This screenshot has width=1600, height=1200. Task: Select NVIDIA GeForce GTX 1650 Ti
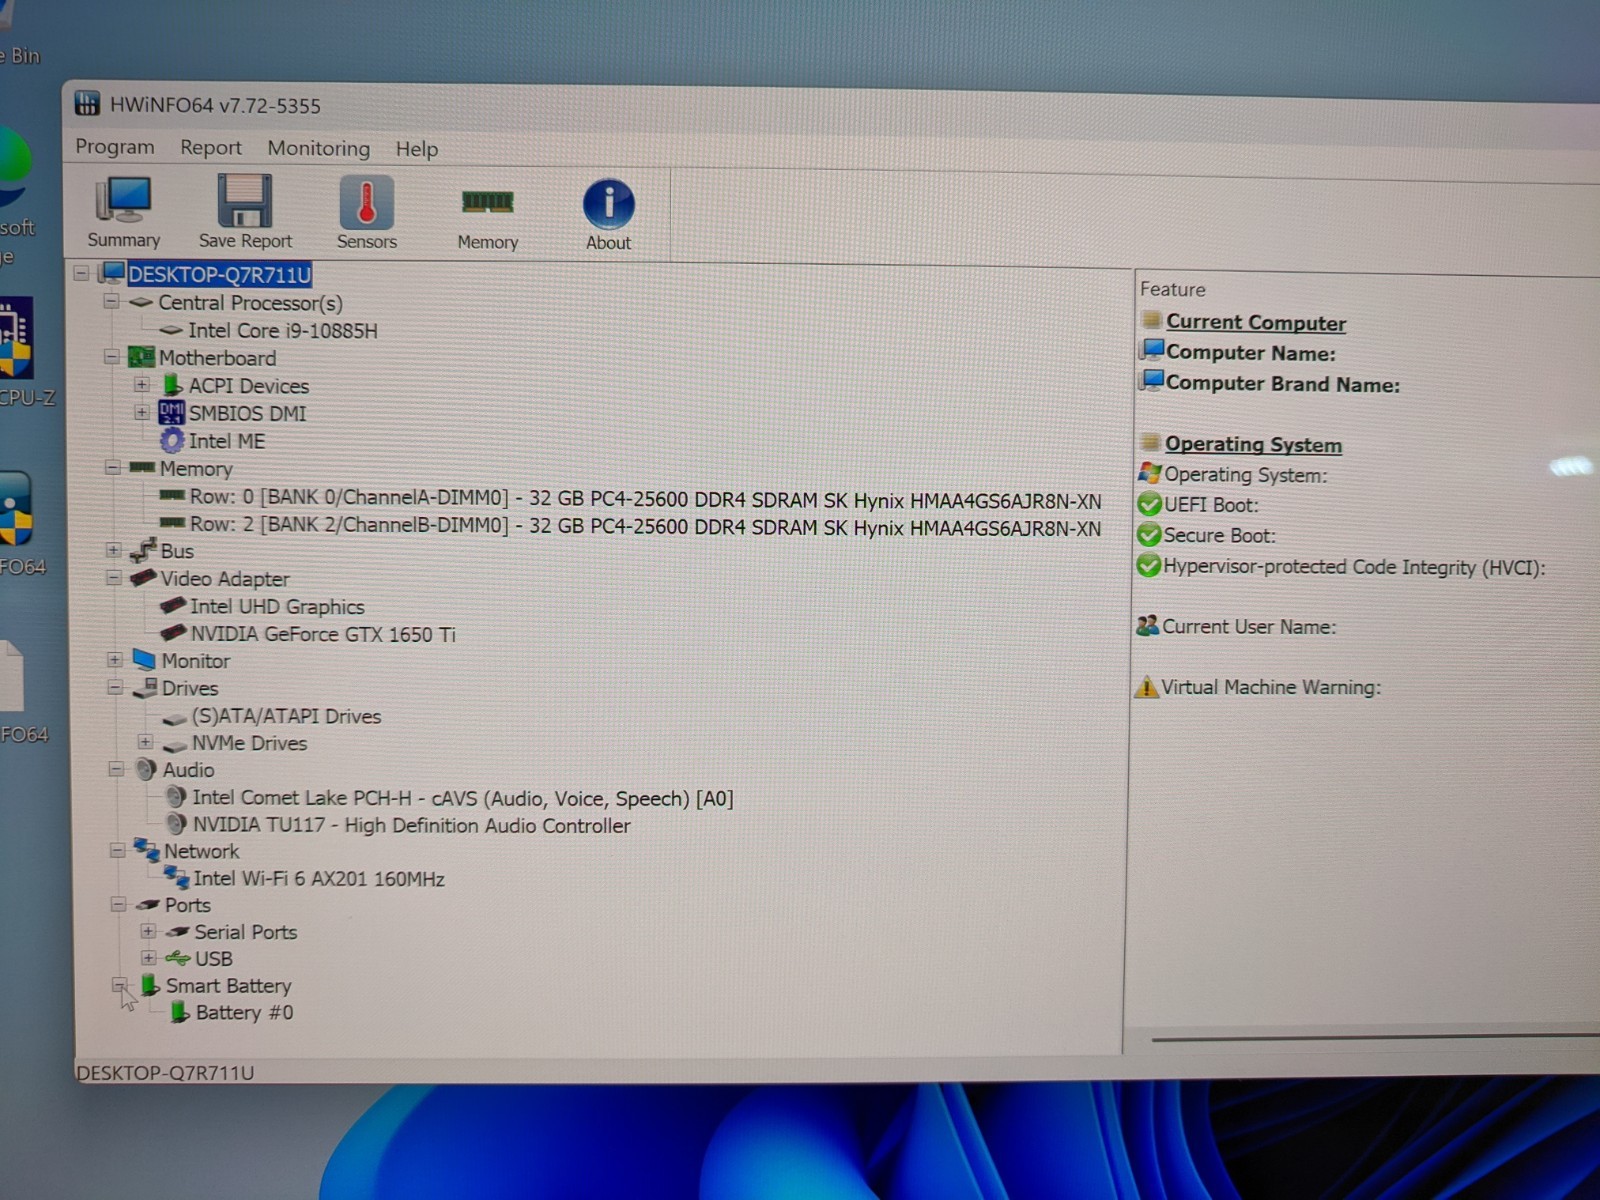(323, 633)
